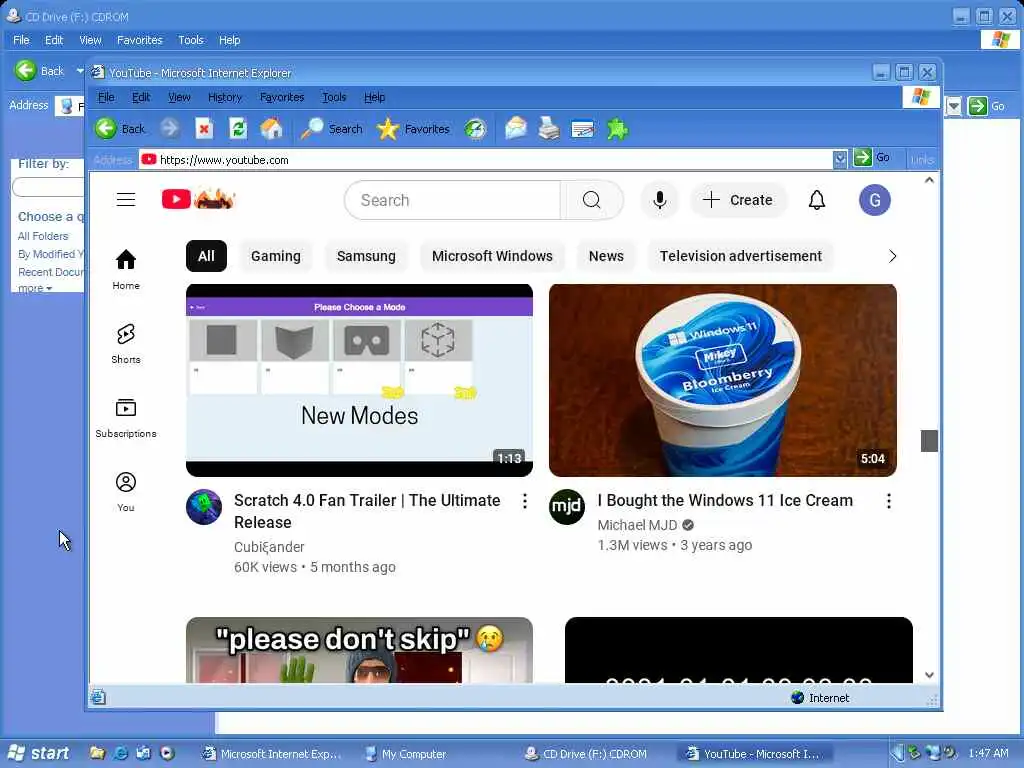Open the History clock icon in toolbar
The width and height of the screenshot is (1024, 768).
pyautogui.click(x=475, y=129)
